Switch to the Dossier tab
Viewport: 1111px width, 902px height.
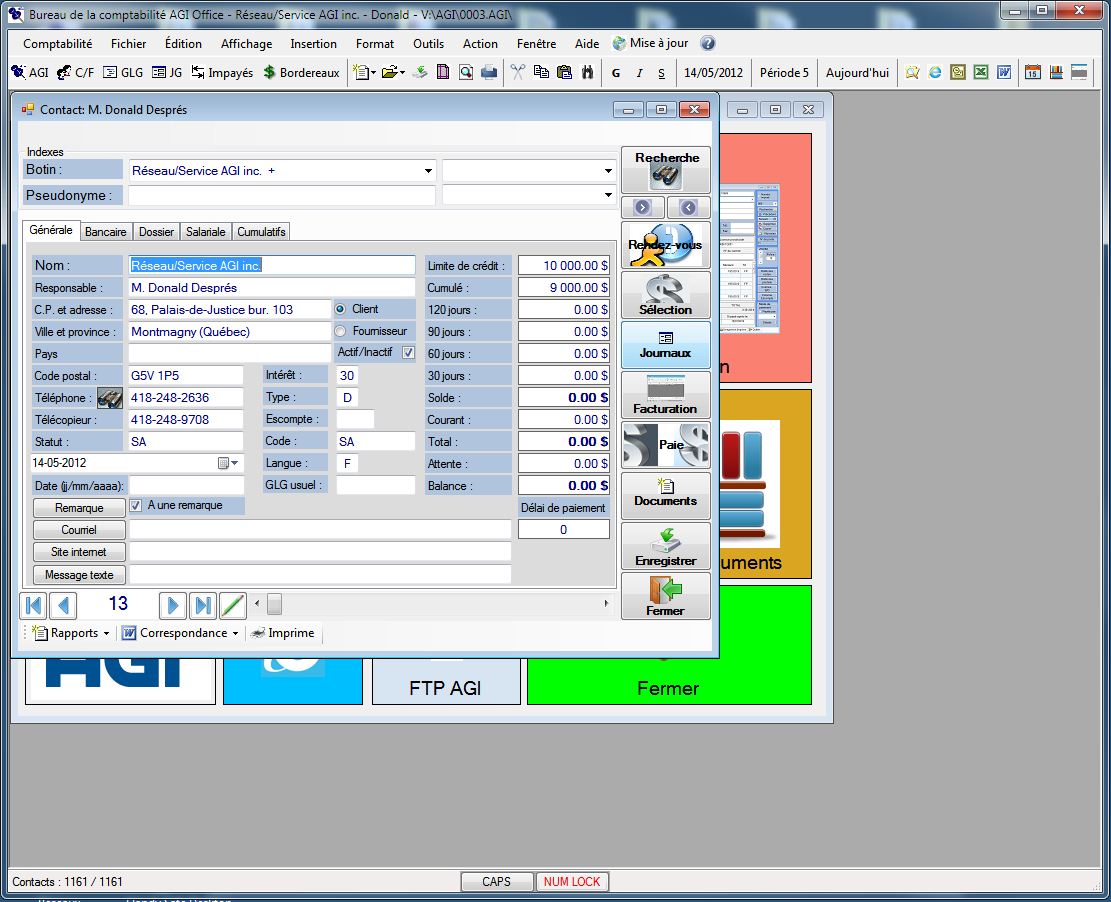click(x=156, y=232)
